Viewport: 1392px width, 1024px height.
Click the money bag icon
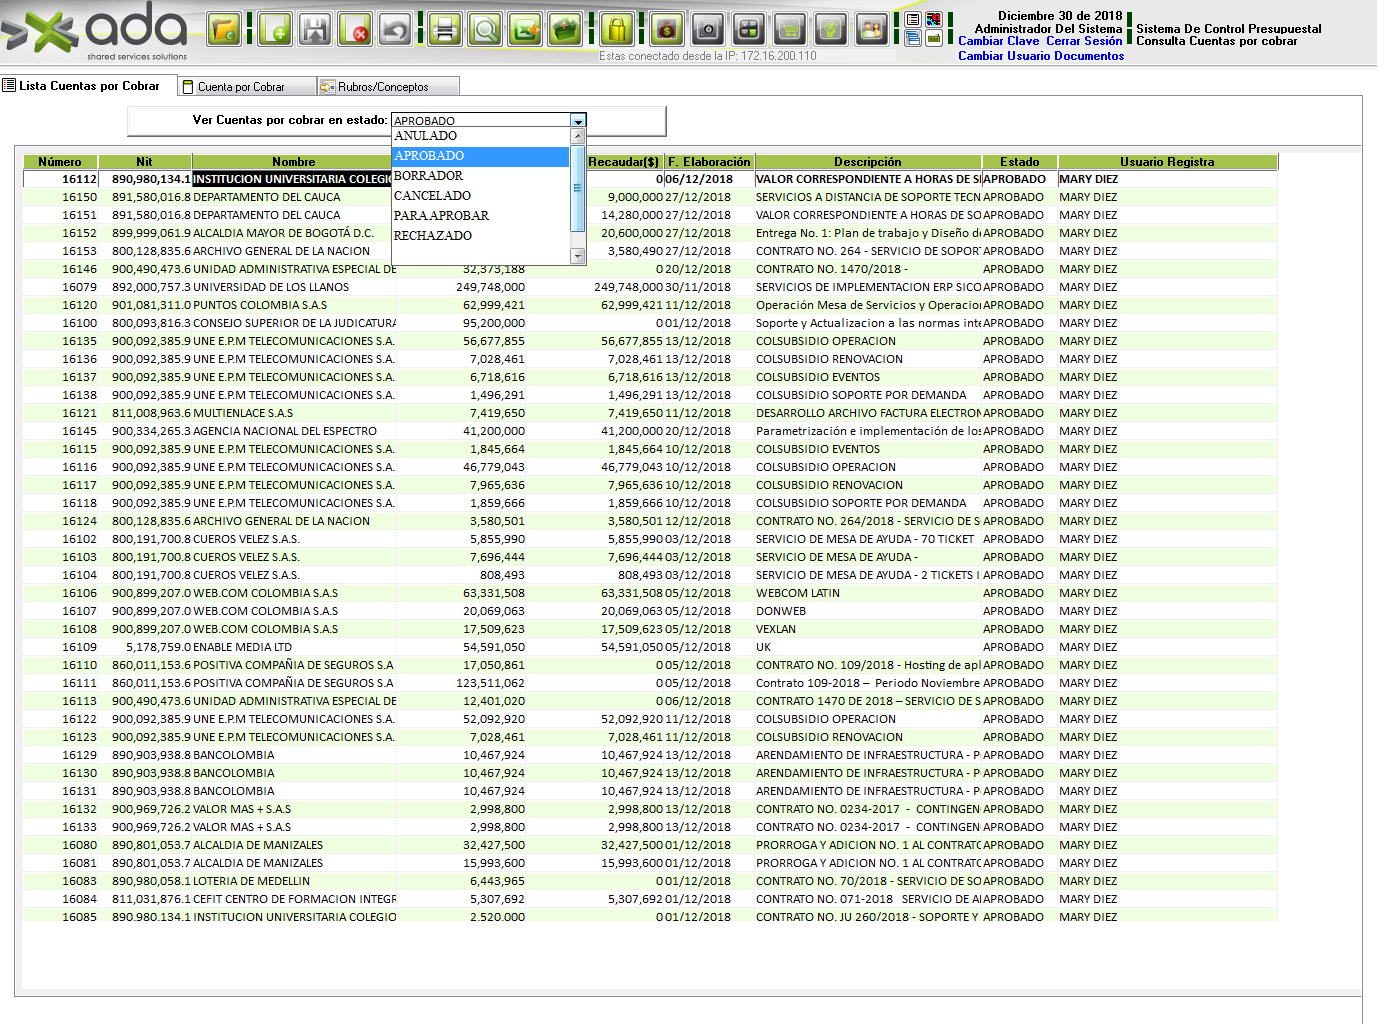pos(667,30)
